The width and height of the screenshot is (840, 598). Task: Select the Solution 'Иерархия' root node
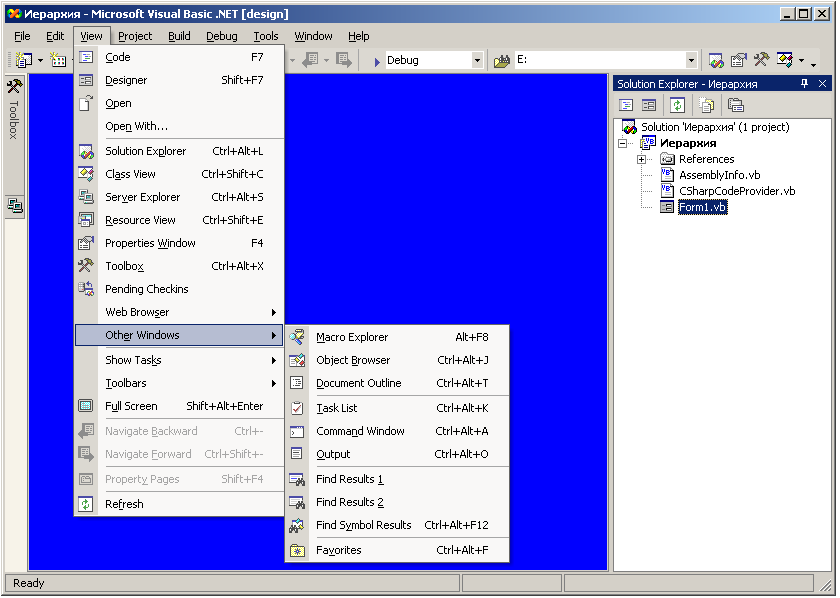715,127
